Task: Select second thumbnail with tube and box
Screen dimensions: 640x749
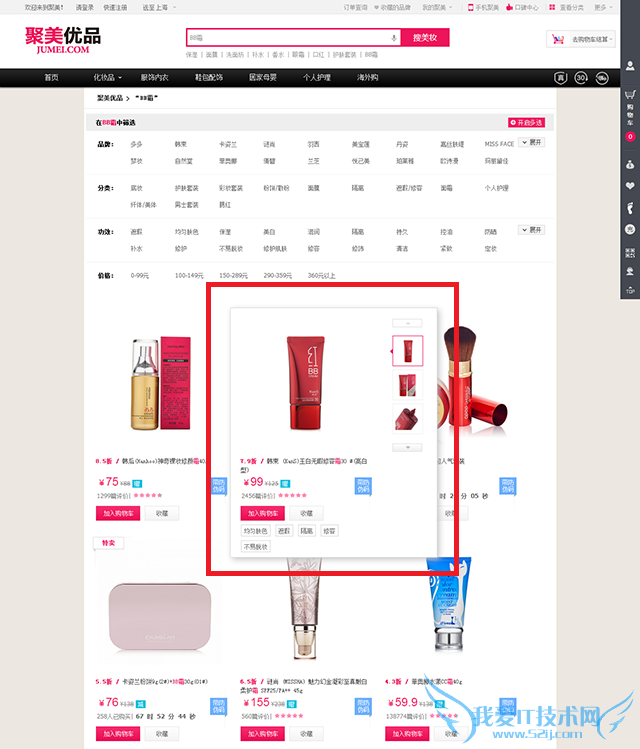Action: coord(407,385)
